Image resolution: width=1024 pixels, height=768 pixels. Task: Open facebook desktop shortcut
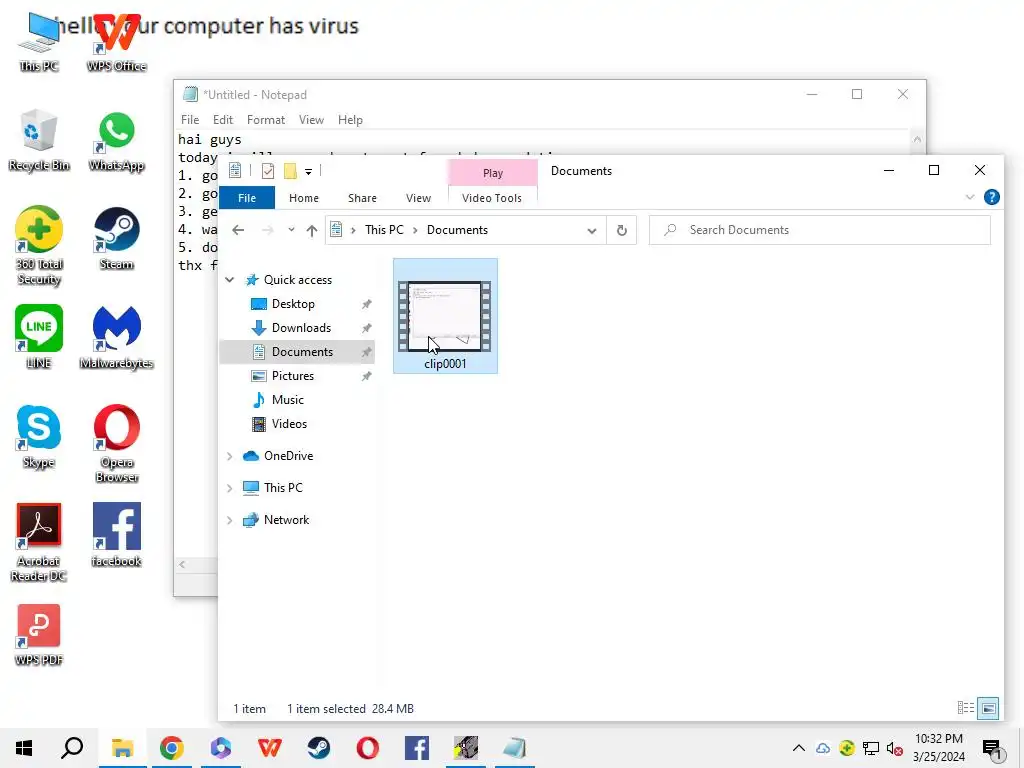tap(117, 534)
